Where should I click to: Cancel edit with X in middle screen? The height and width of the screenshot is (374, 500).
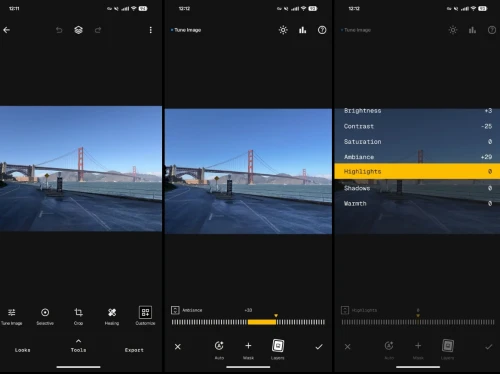[178, 347]
